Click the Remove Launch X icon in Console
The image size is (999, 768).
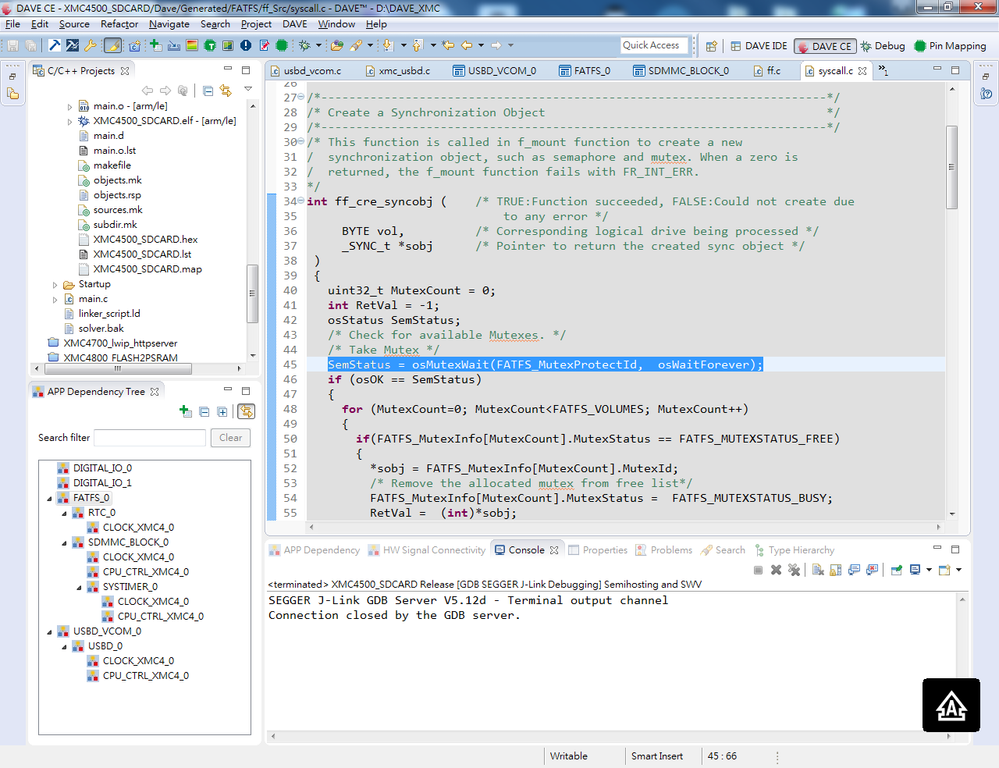tap(776, 570)
